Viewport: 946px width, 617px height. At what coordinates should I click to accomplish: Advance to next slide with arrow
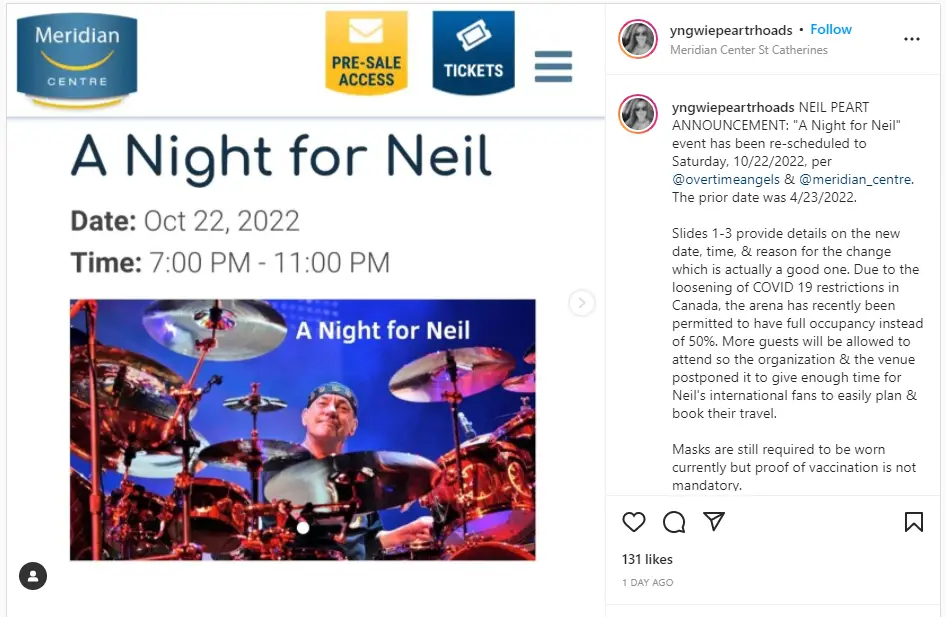[582, 303]
